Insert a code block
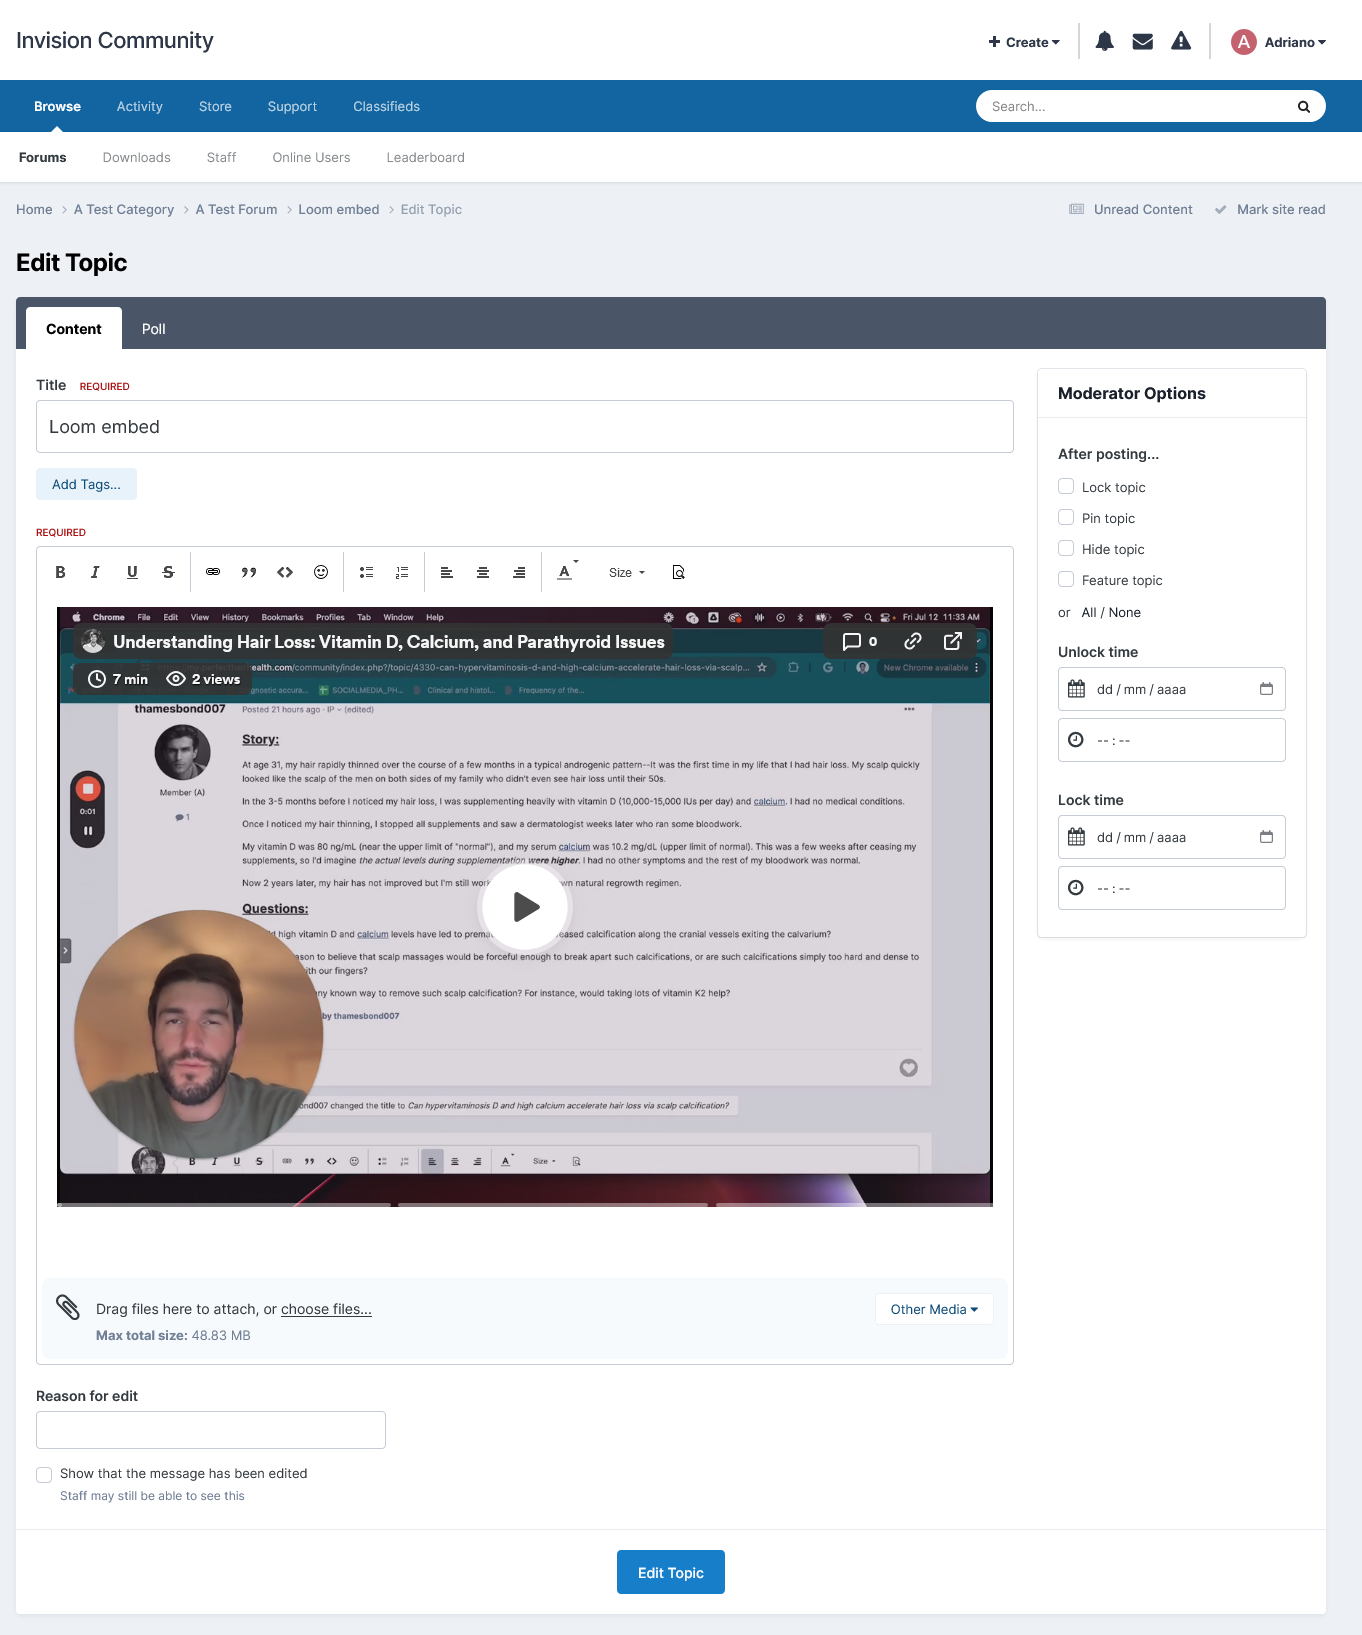The image size is (1362, 1635). click(285, 572)
